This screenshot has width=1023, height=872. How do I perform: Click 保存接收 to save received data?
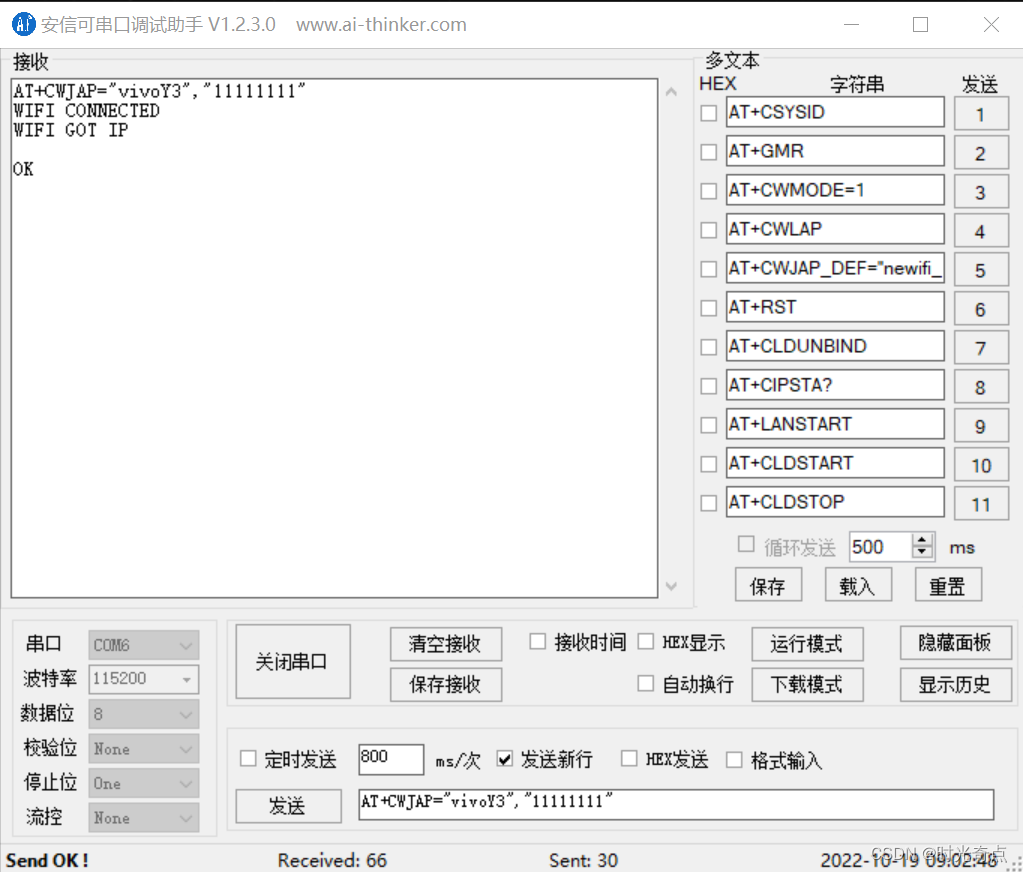click(446, 684)
